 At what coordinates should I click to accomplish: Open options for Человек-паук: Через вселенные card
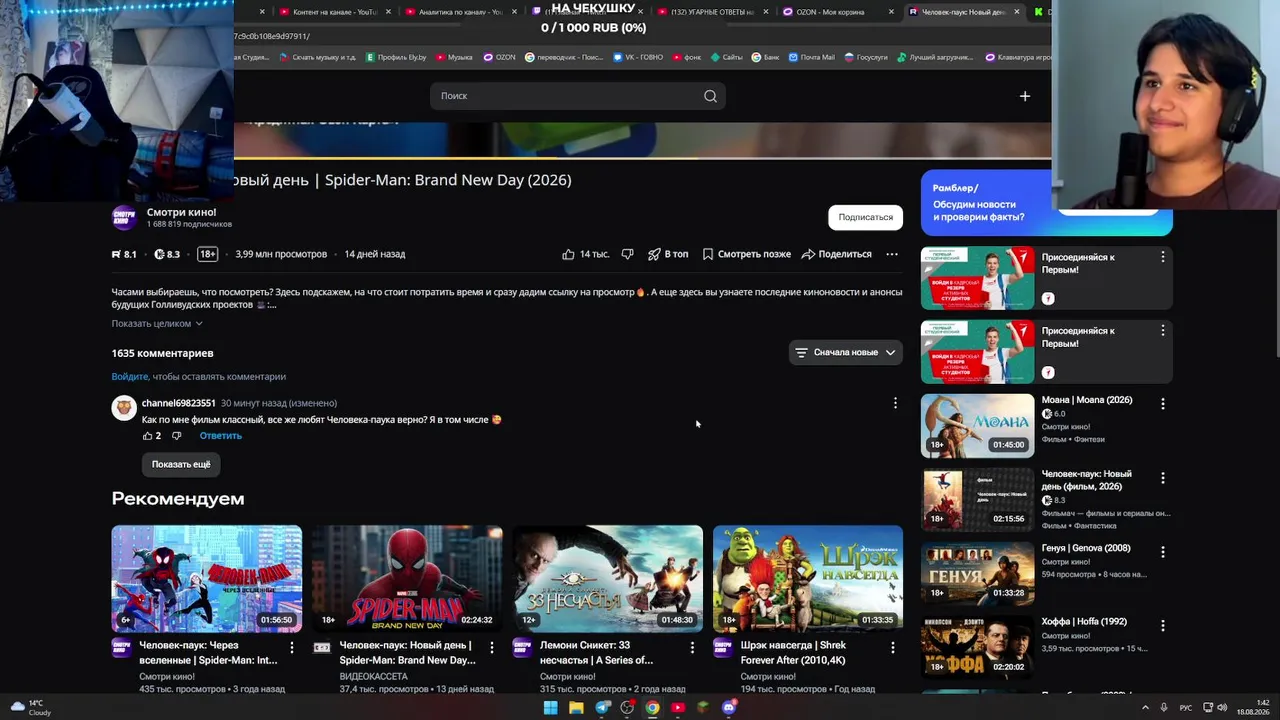tap(292, 648)
